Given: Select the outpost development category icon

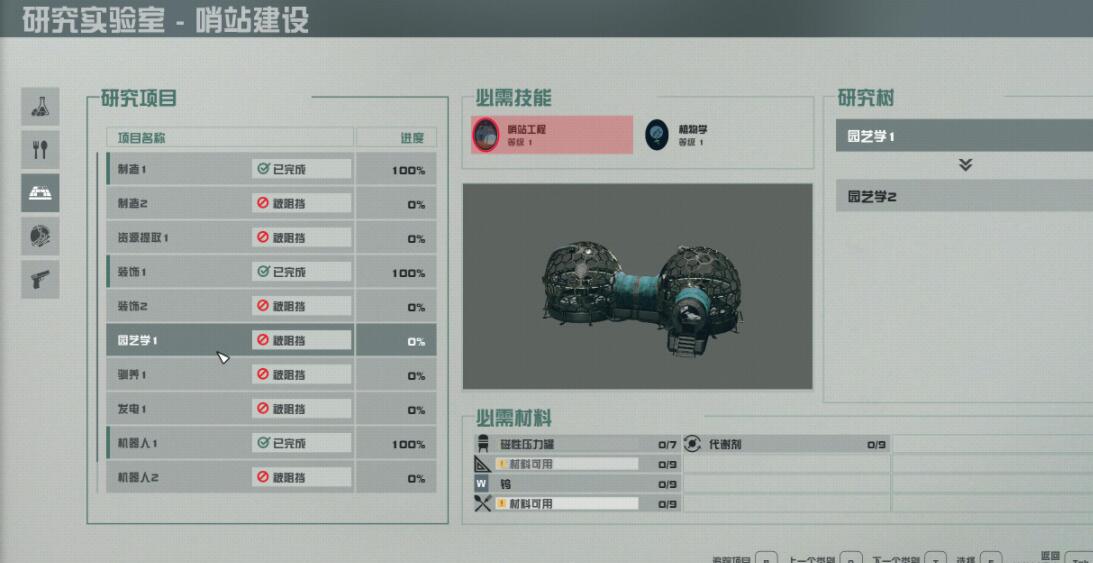Looking at the screenshot, I should [40, 193].
